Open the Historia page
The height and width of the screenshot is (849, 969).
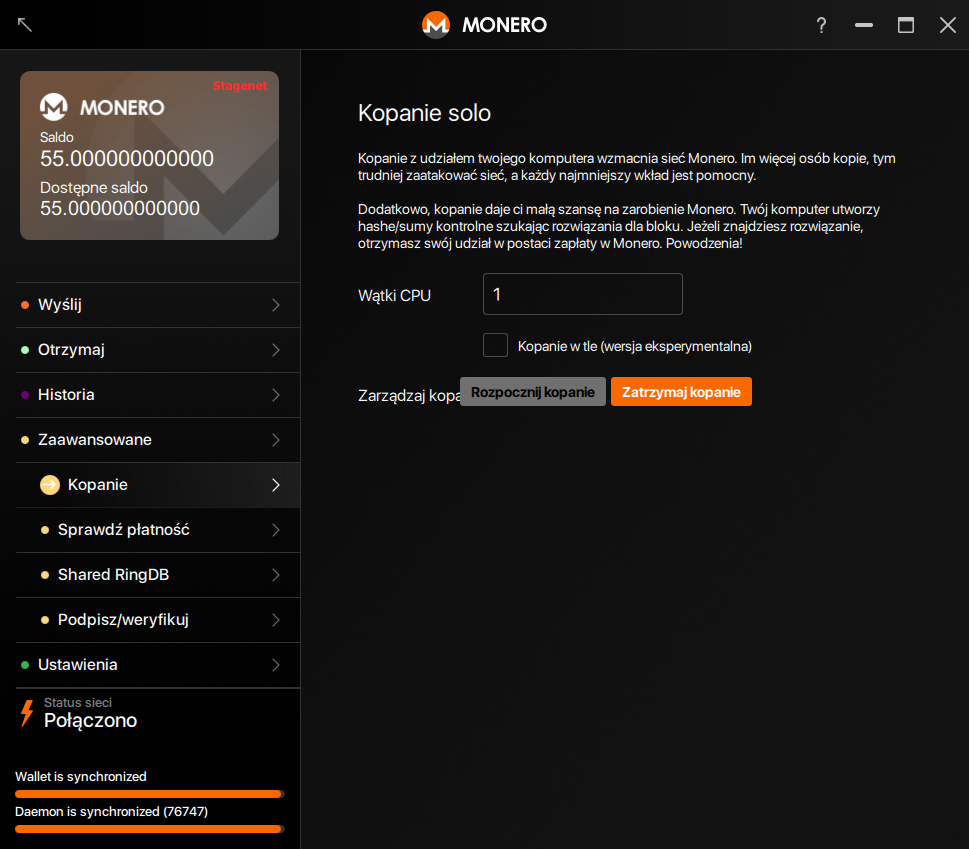[x=158, y=395]
